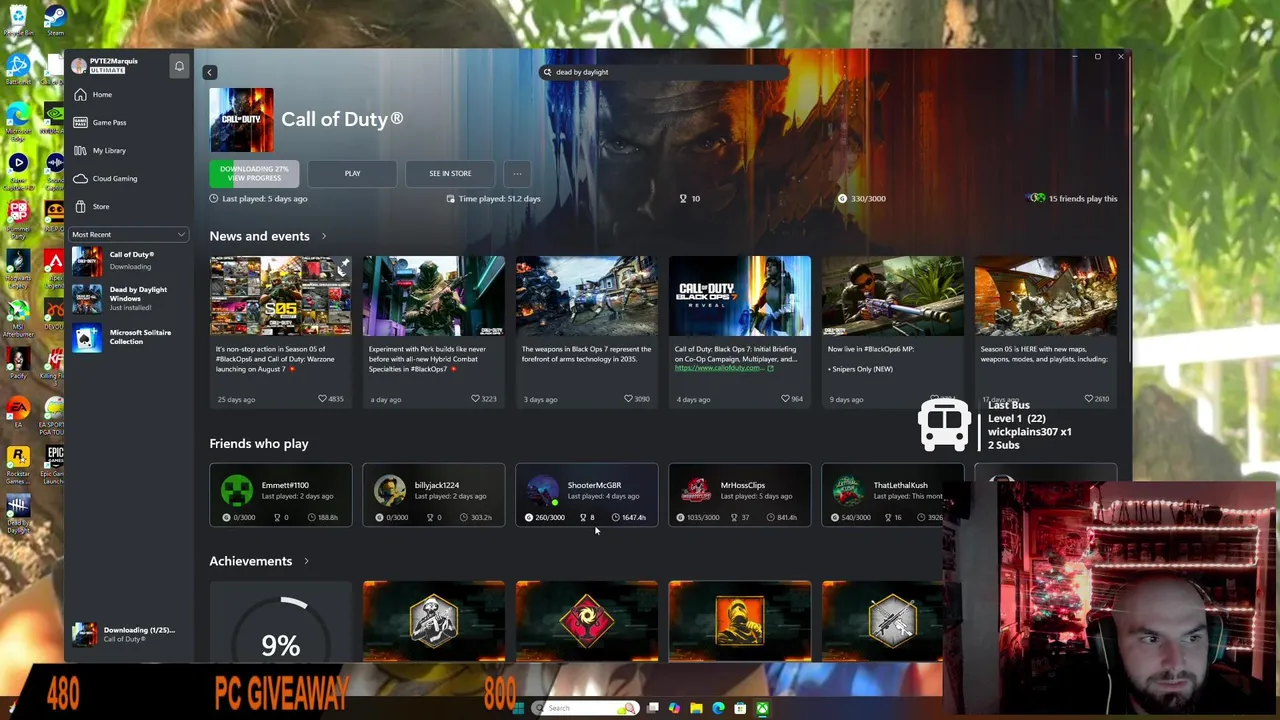The width and height of the screenshot is (1280, 720).
Task: Click the 15 friends play this link
Action: pos(1073,198)
